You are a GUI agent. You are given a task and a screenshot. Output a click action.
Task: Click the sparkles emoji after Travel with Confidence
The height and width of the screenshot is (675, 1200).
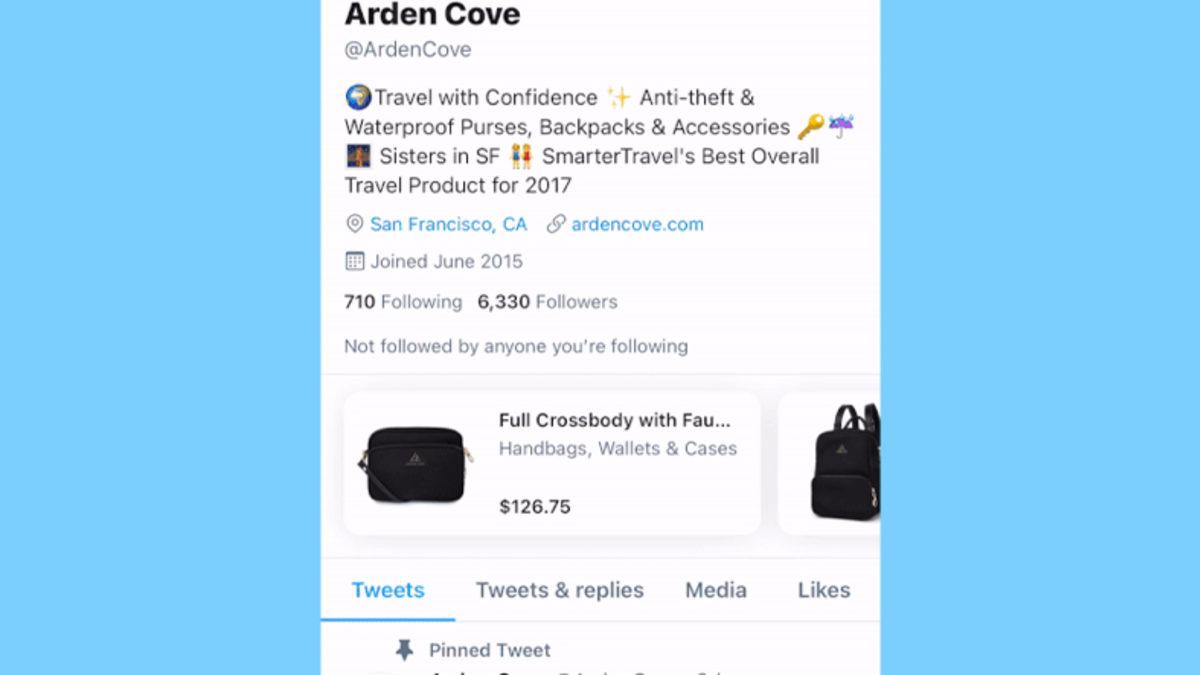click(x=619, y=97)
